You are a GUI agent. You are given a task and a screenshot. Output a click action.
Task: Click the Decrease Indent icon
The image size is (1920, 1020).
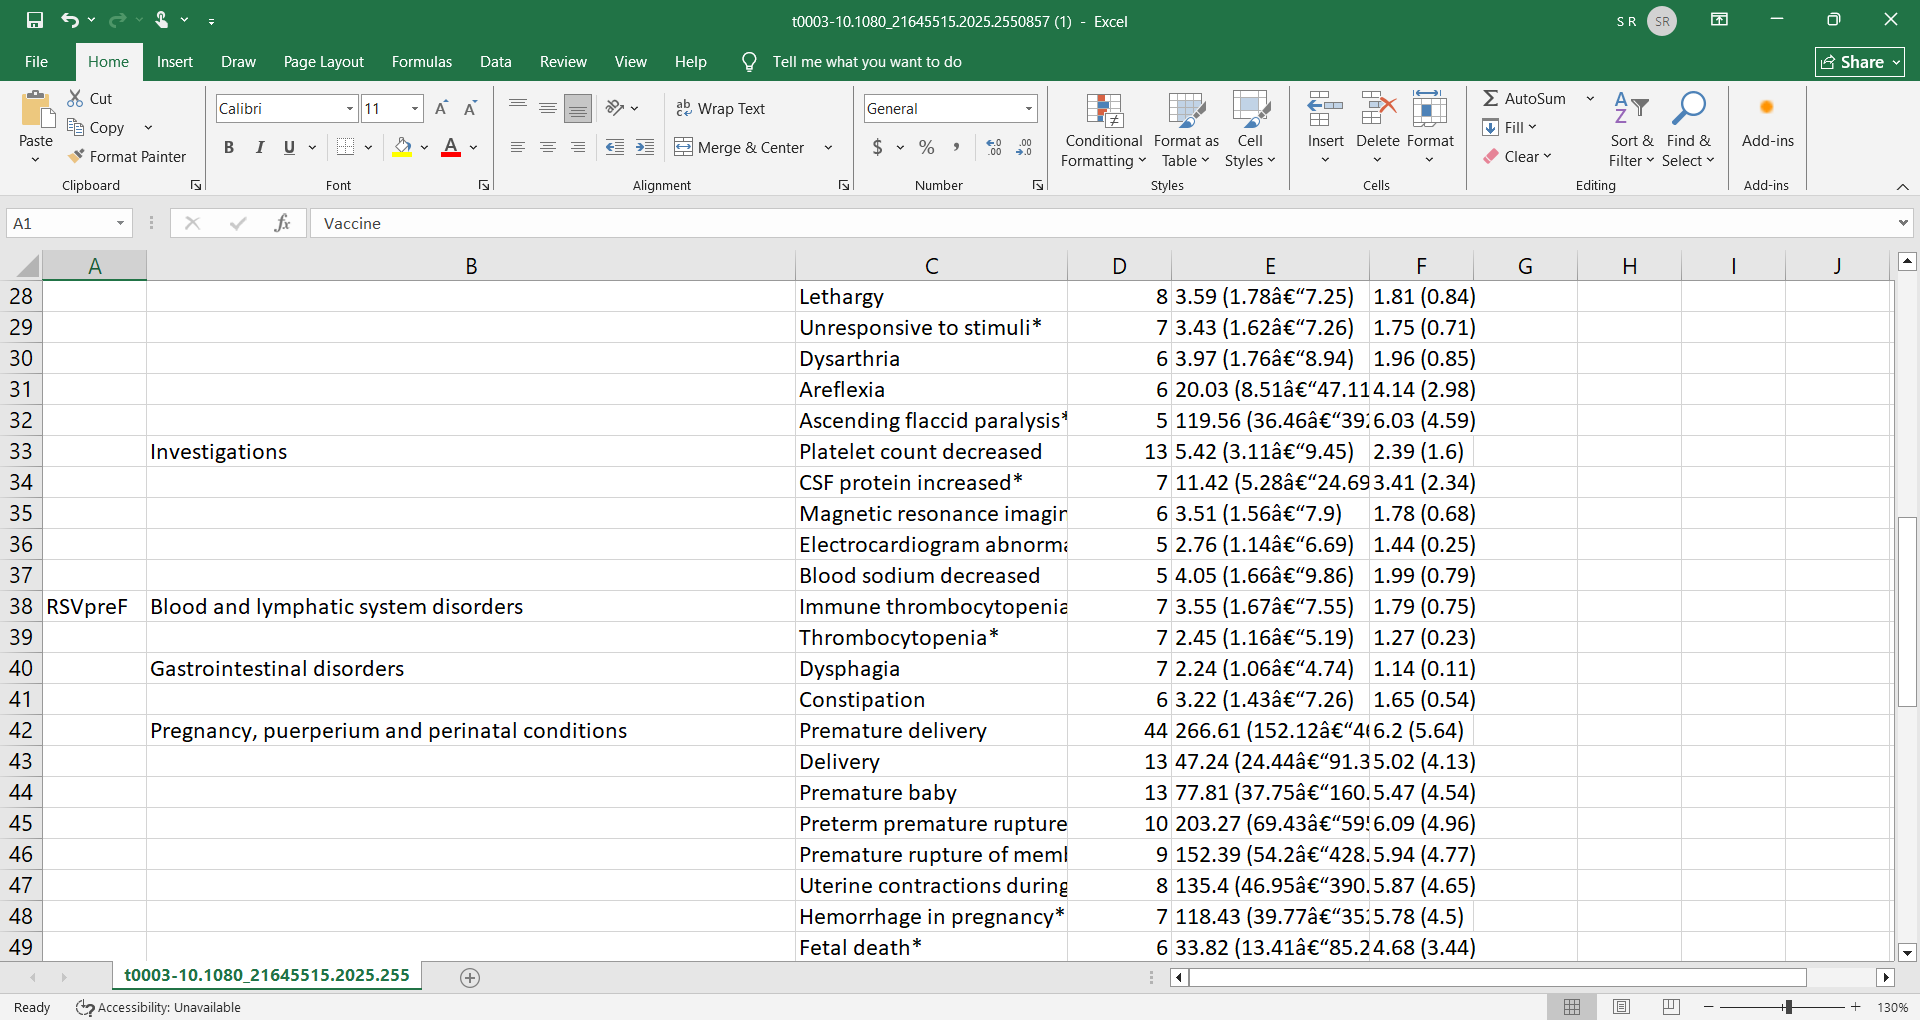615,147
